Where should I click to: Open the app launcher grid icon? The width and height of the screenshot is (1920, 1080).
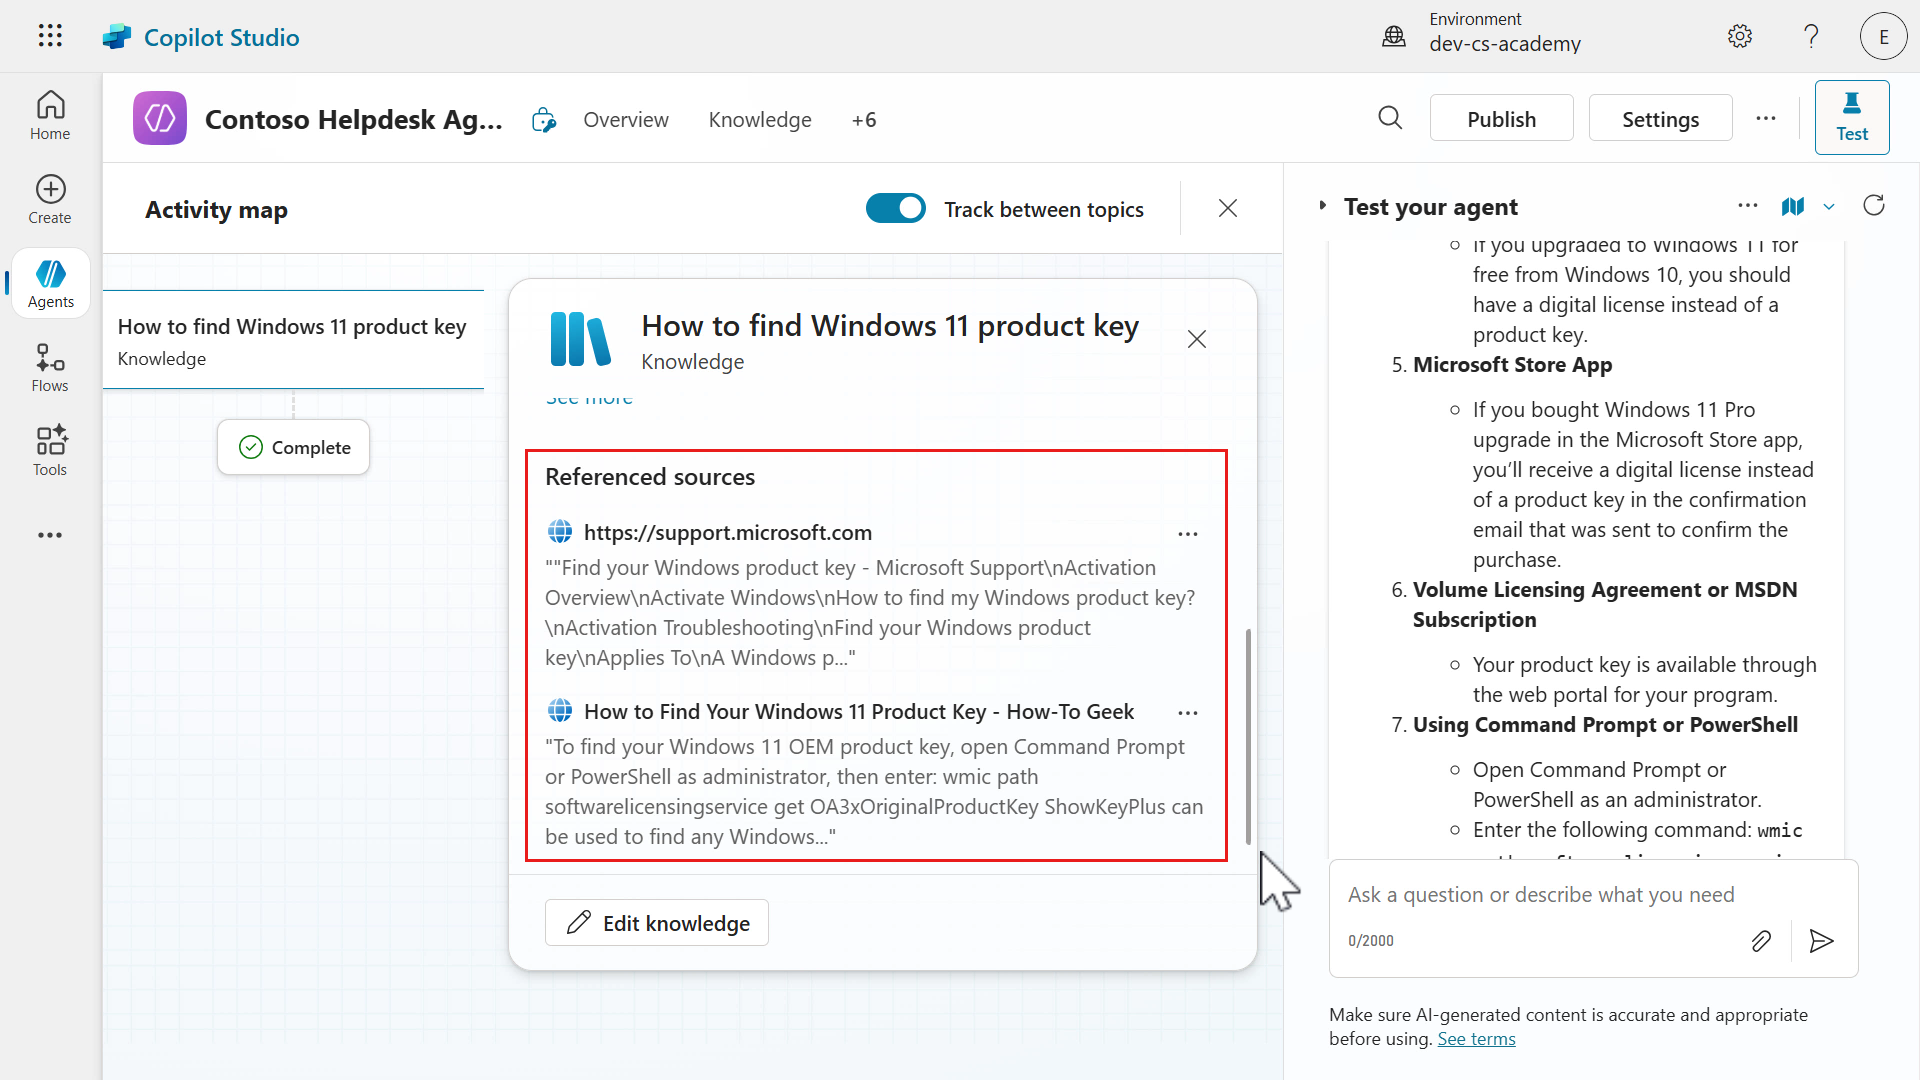click(50, 36)
